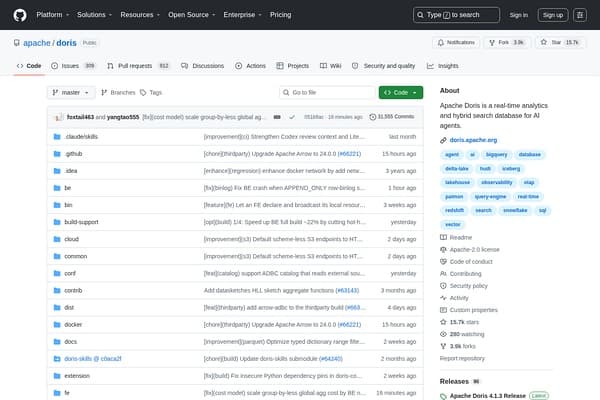Click the Notifications button
Image resolution: width=600 pixels, height=400 pixels.
point(456,42)
